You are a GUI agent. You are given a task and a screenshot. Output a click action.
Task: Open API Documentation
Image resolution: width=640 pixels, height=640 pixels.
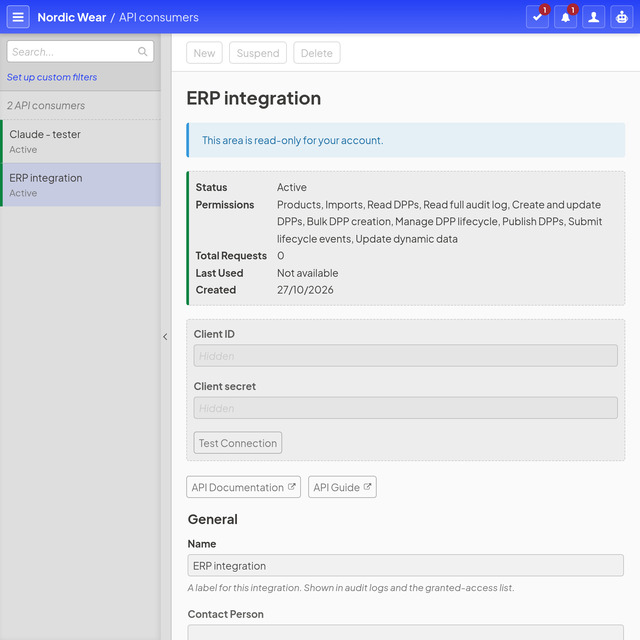point(243,487)
